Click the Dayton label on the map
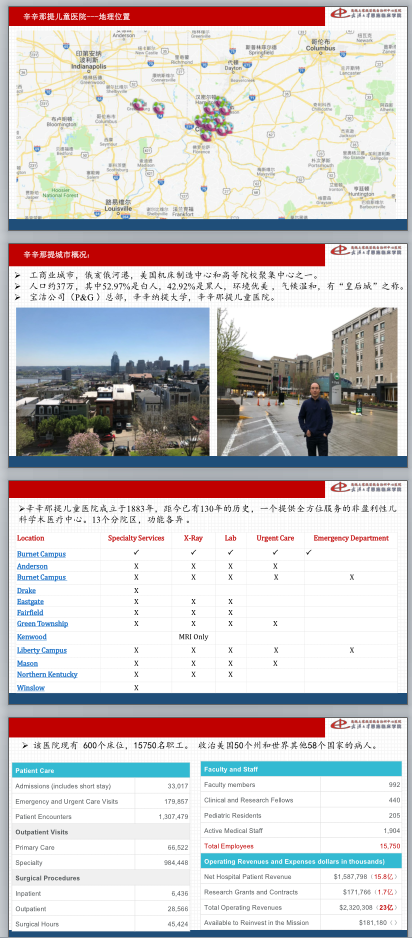The height and width of the screenshot is (938, 412). point(233,68)
